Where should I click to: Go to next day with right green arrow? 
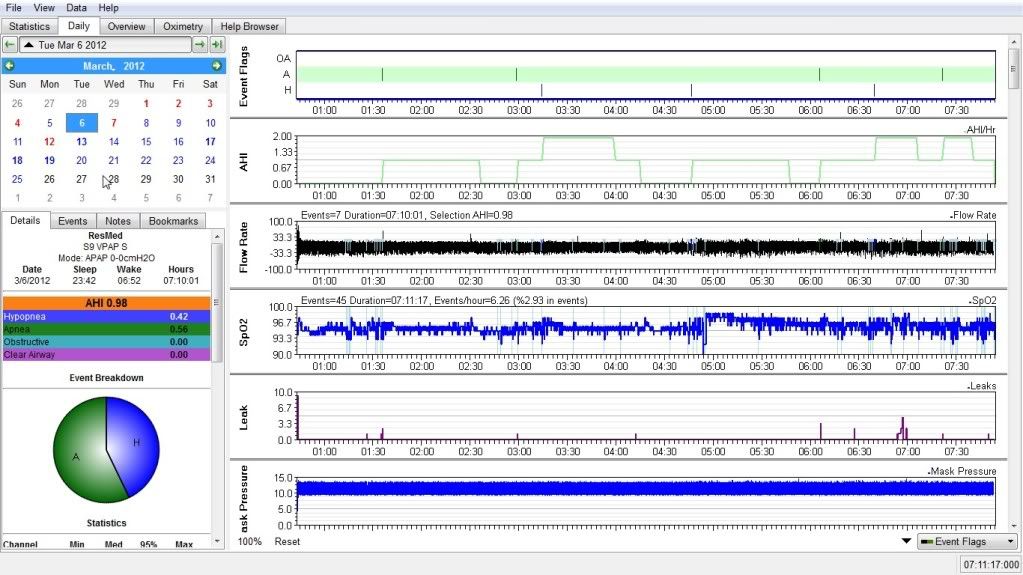coord(199,45)
